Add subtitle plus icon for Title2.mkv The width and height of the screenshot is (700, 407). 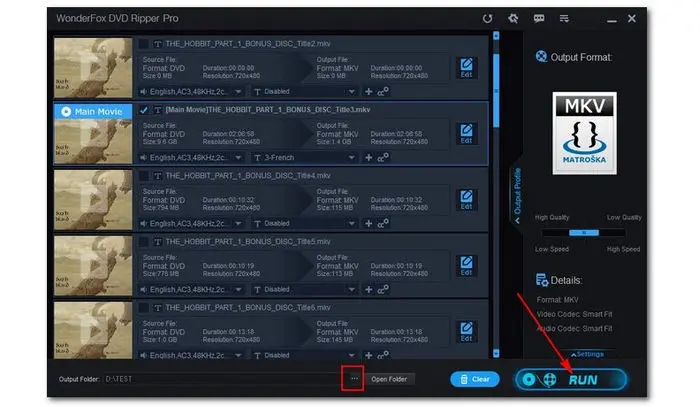pyautogui.click(x=368, y=91)
